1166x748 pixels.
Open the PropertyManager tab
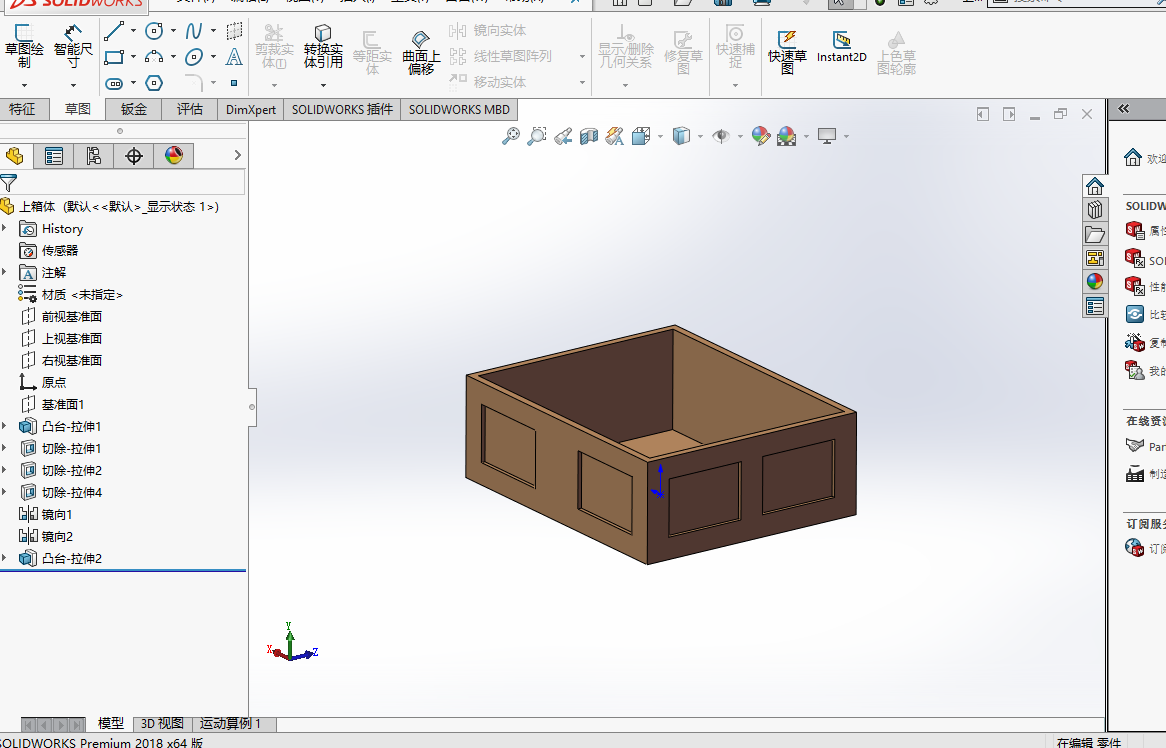[54, 155]
